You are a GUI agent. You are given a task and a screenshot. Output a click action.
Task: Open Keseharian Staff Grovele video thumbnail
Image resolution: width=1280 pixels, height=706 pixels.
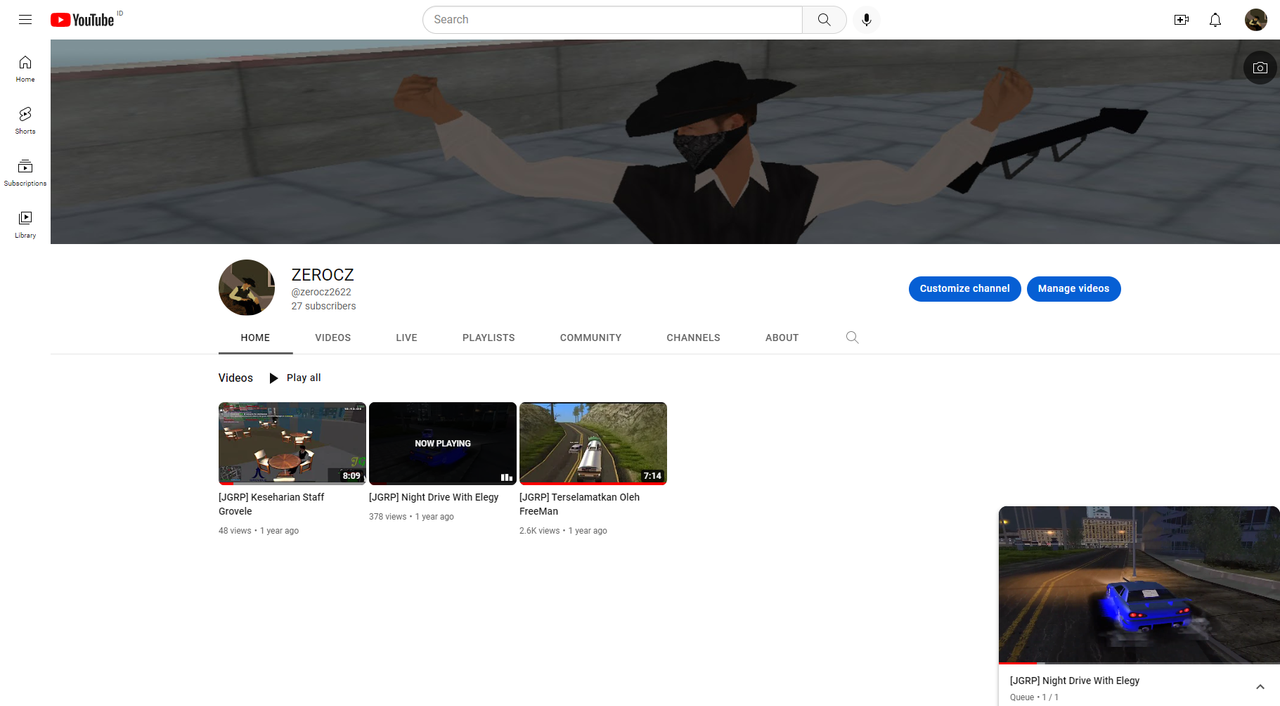[292, 443]
